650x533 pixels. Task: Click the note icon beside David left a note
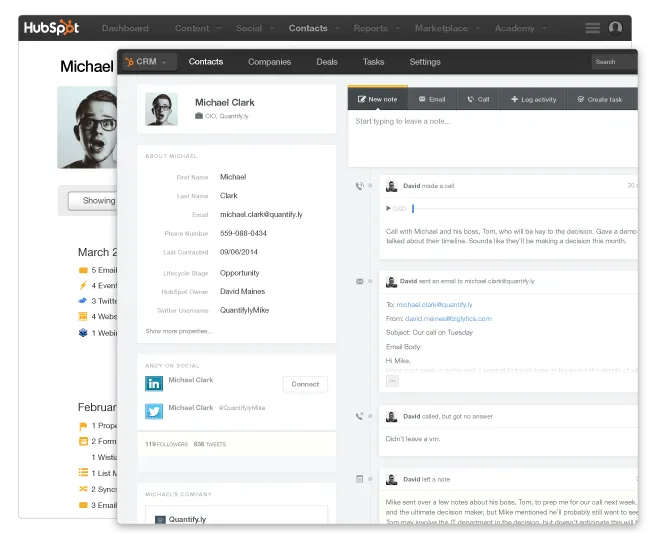(x=359, y=479)
